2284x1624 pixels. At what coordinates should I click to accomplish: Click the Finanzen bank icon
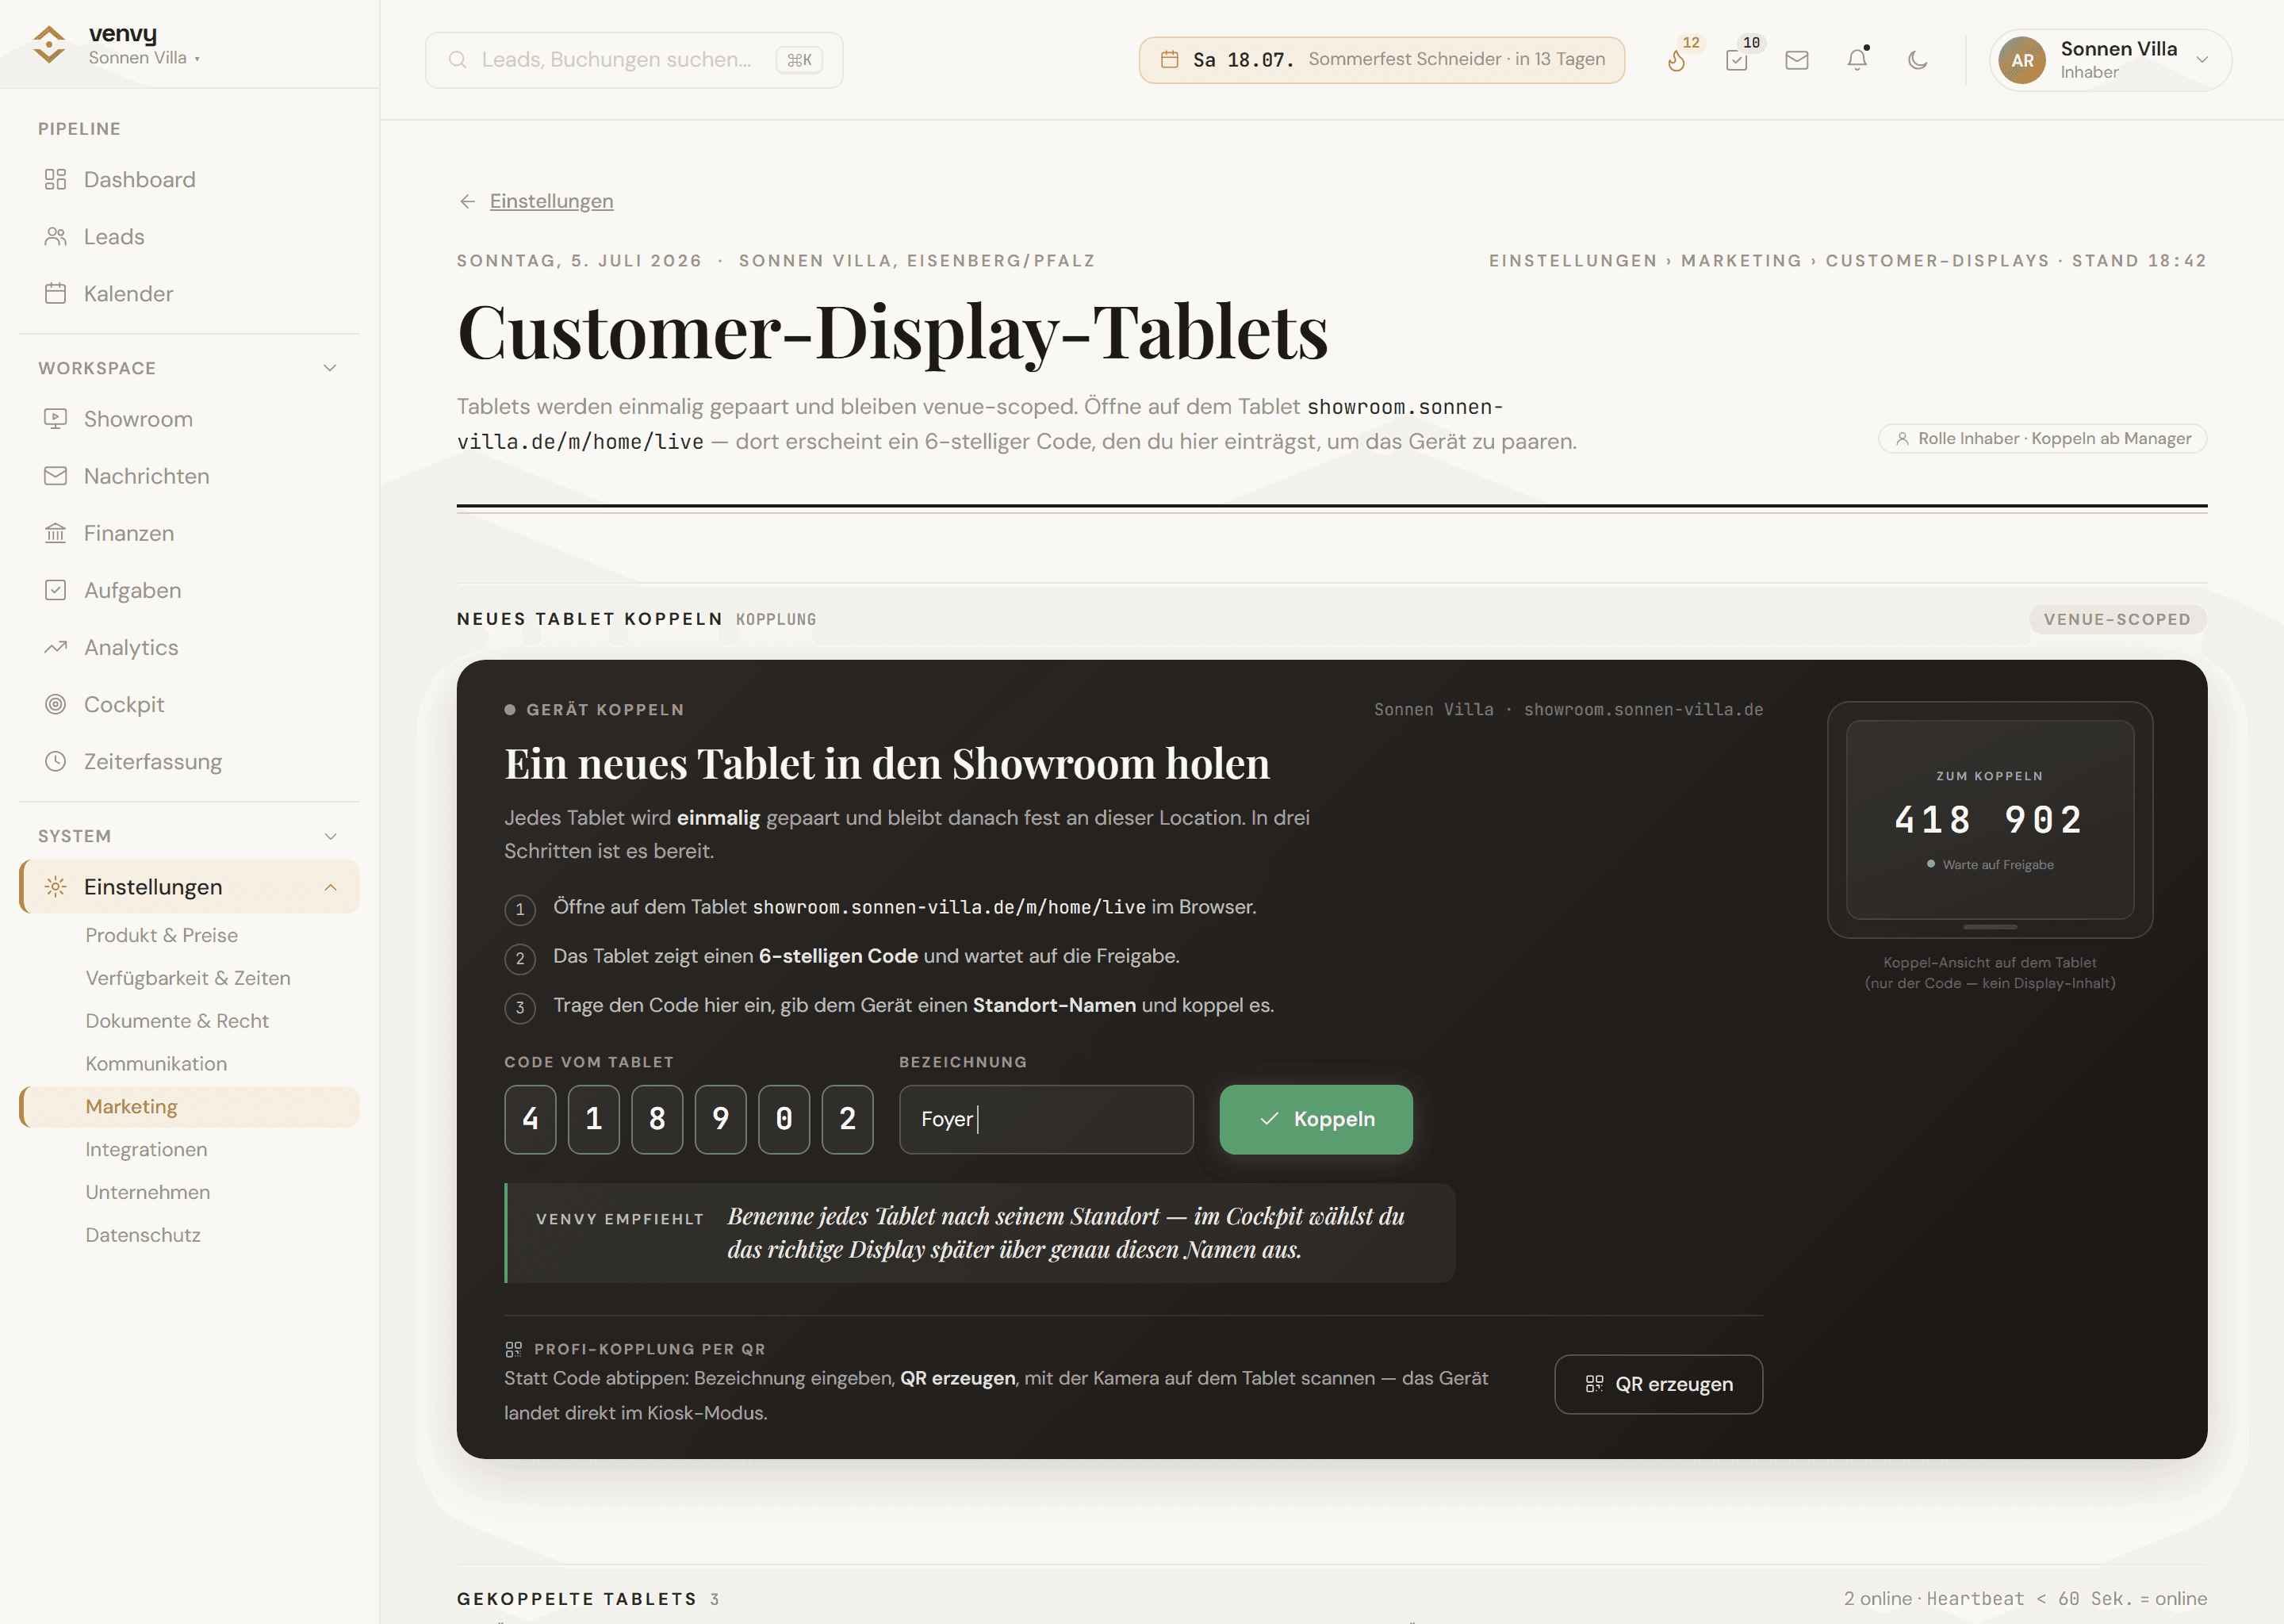[56, 533]
